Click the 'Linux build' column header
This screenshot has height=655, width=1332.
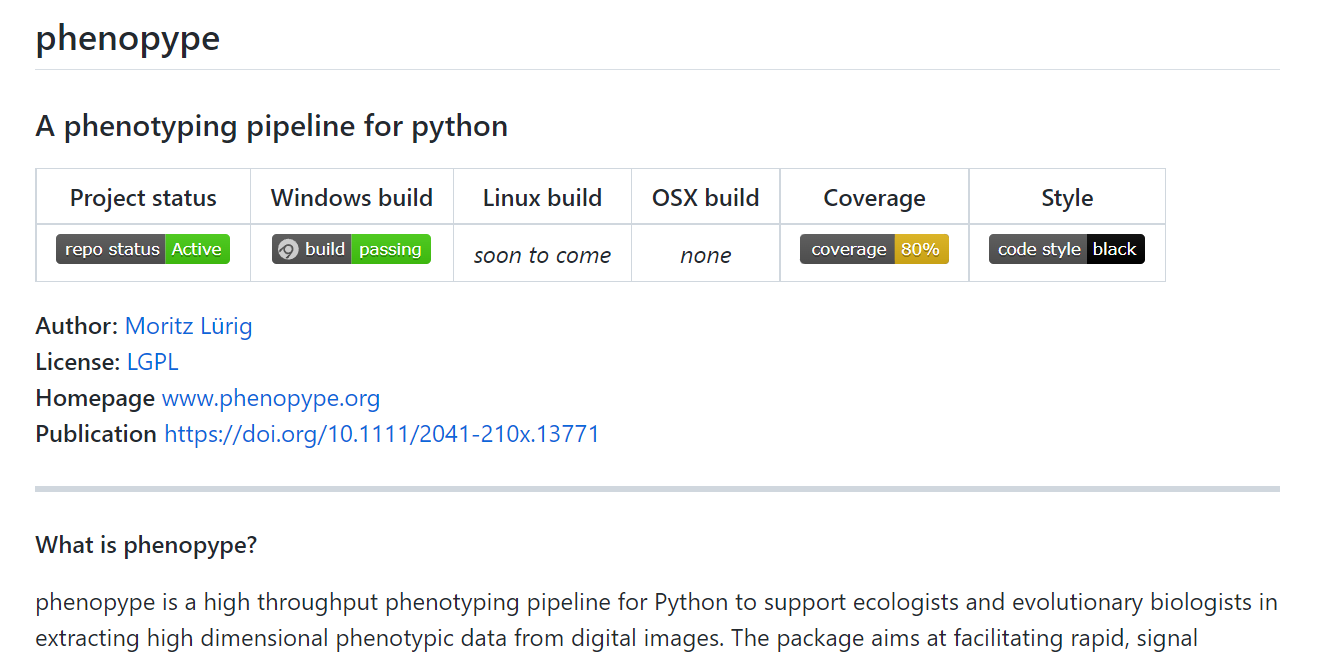point(542,198)
